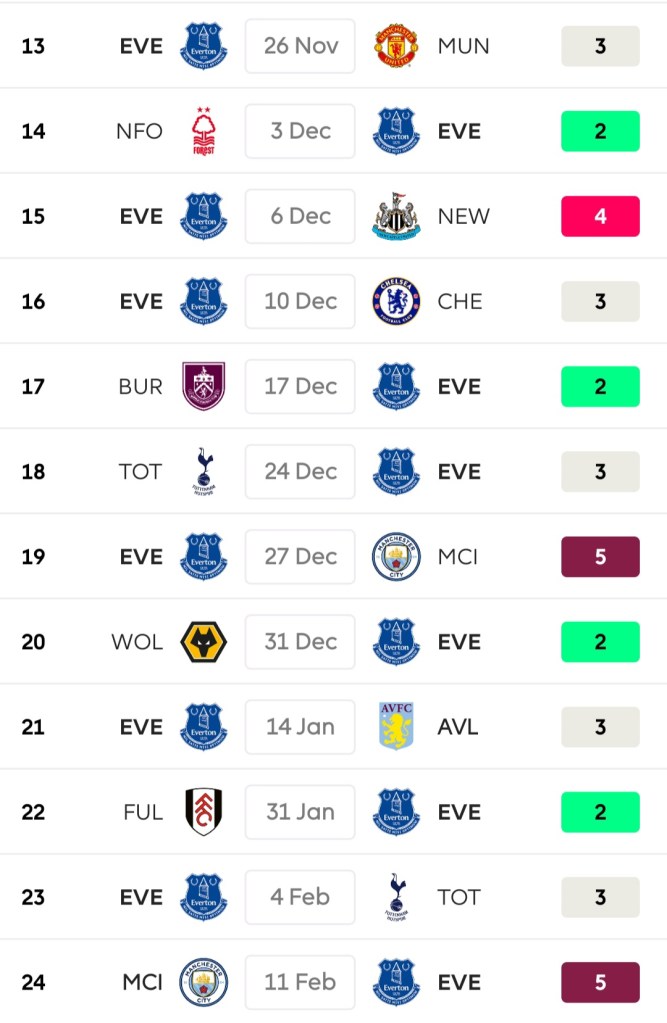This screenshot has height=1023, width=667.
Task: Click the Manchester City crest in gameweek 24
Action: point(204,982)
